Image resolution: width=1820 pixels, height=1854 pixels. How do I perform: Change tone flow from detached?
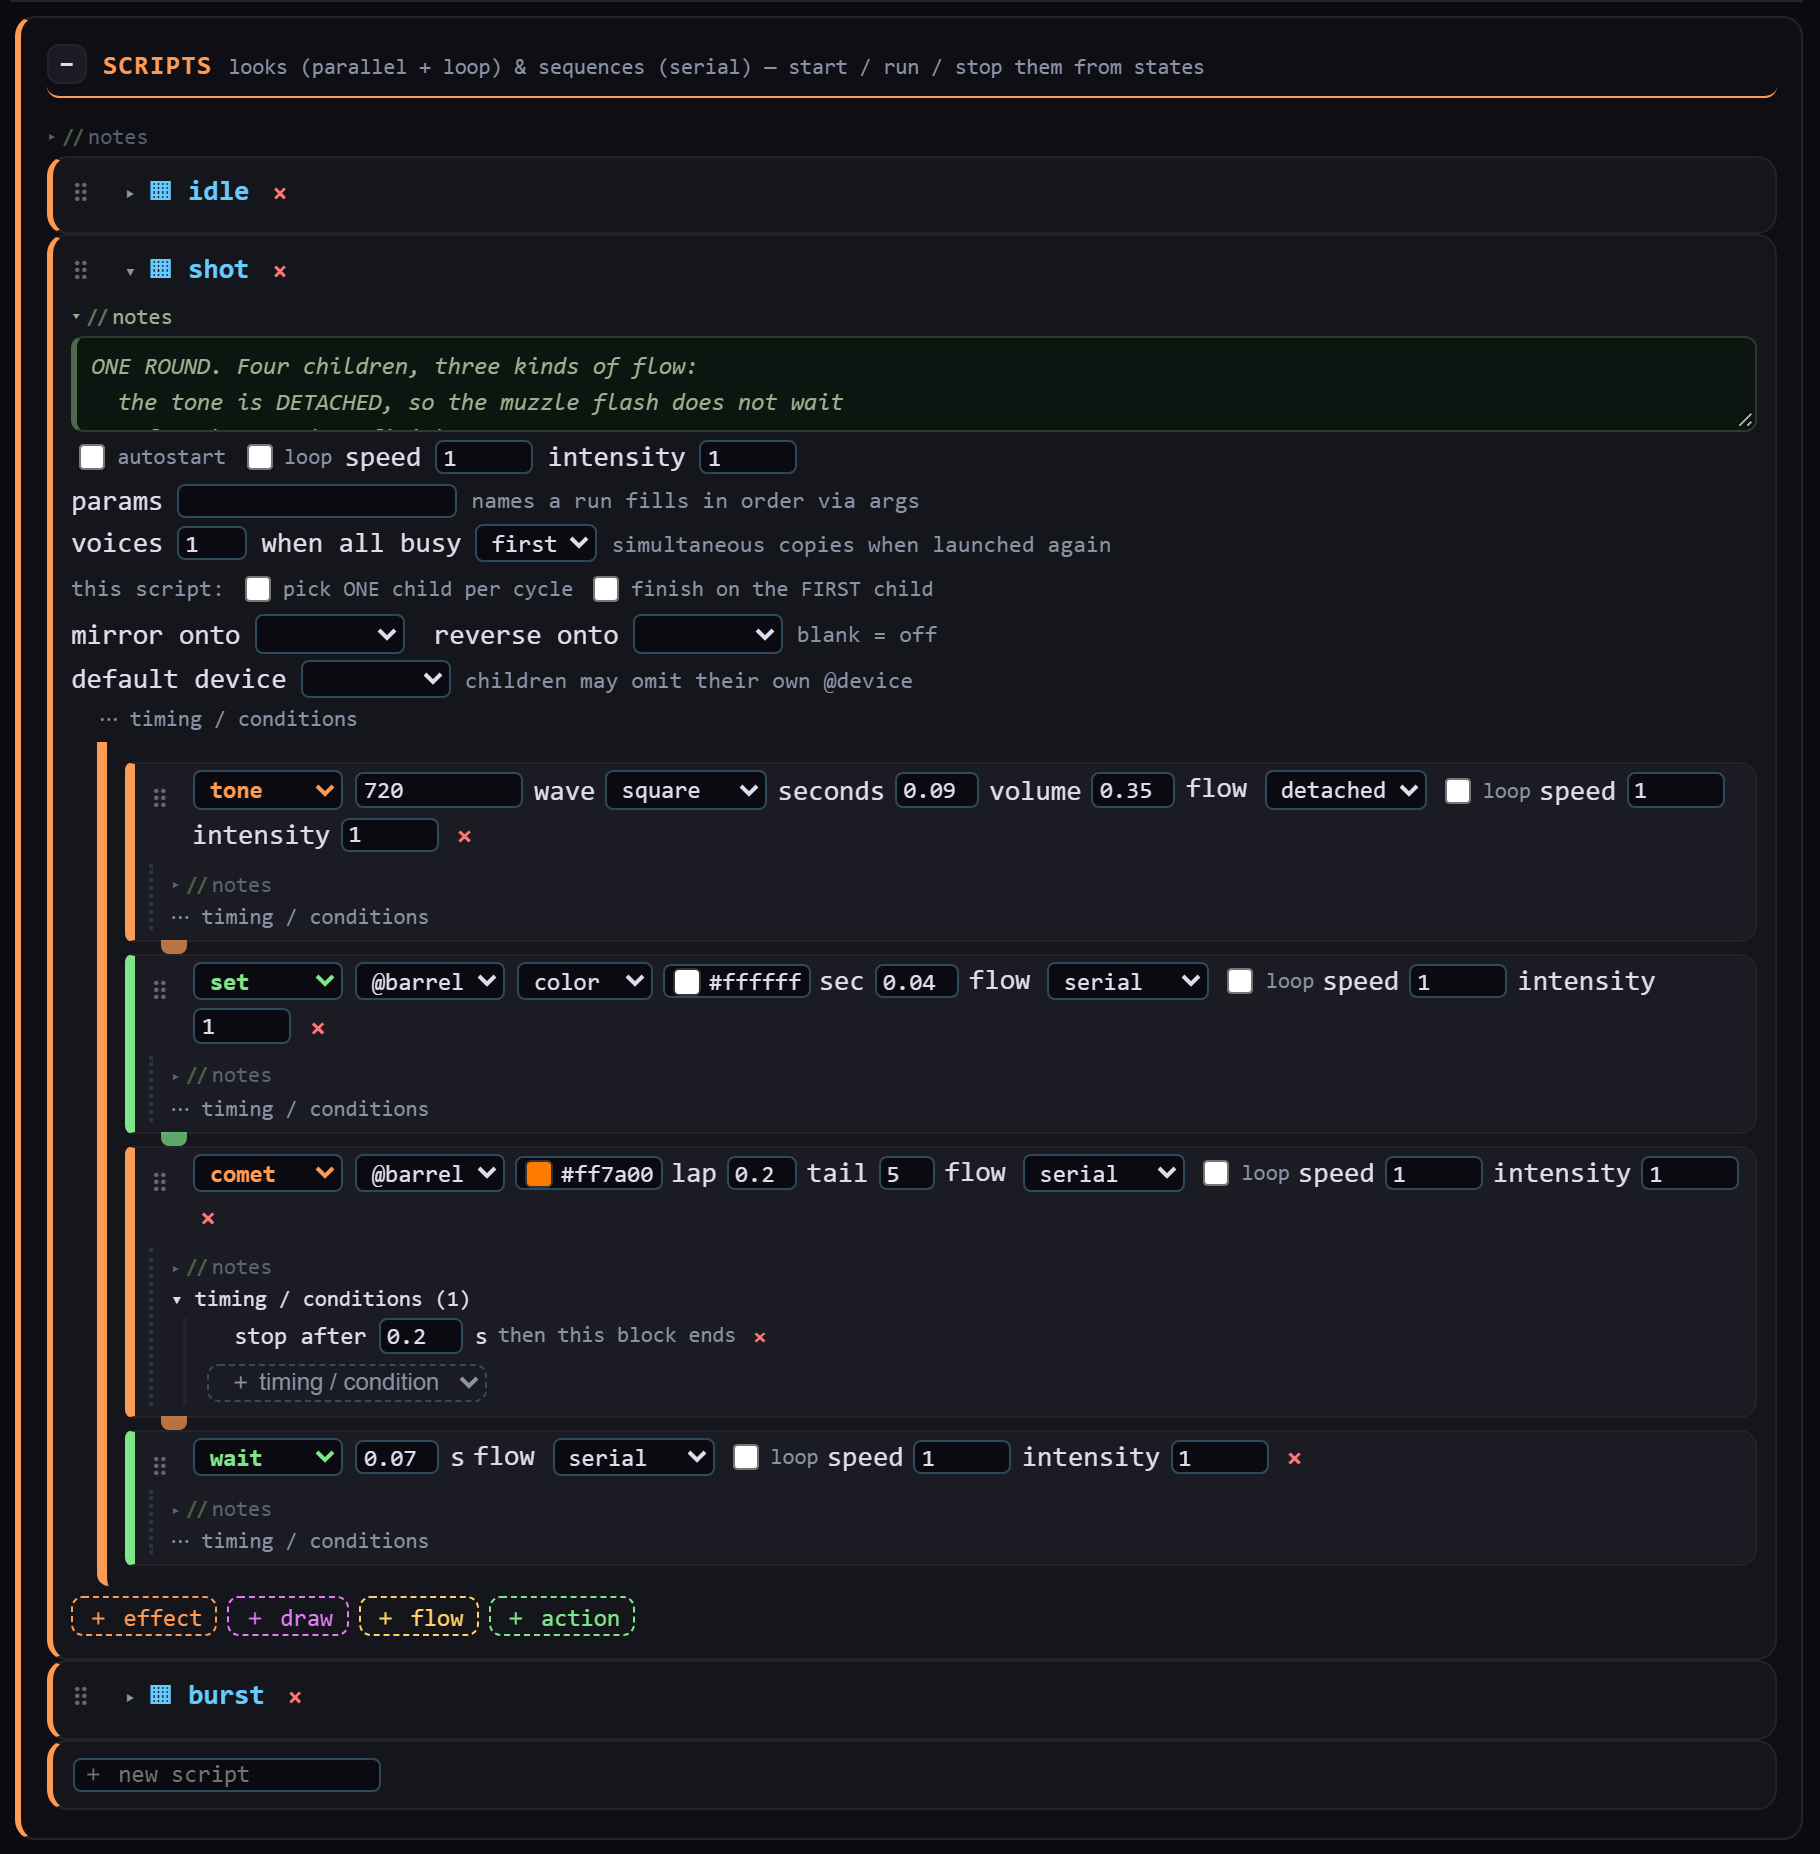pos(1346,790)
